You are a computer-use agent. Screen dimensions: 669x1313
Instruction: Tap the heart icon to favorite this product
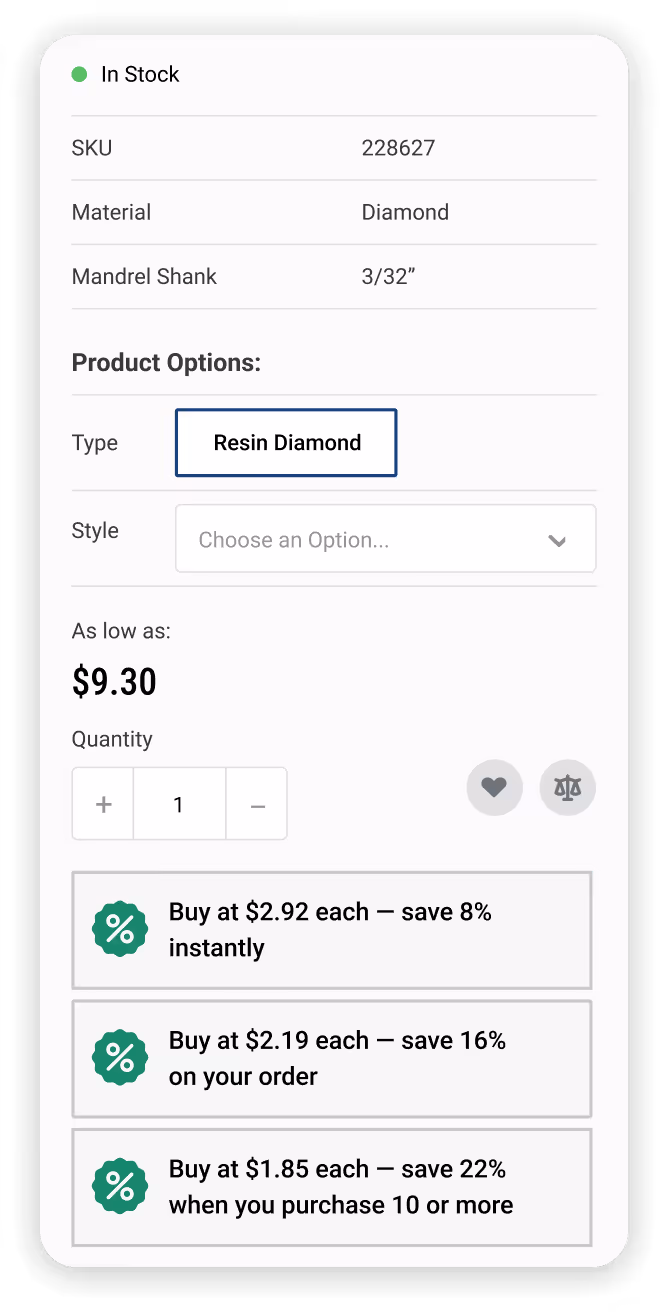(494, 787)
